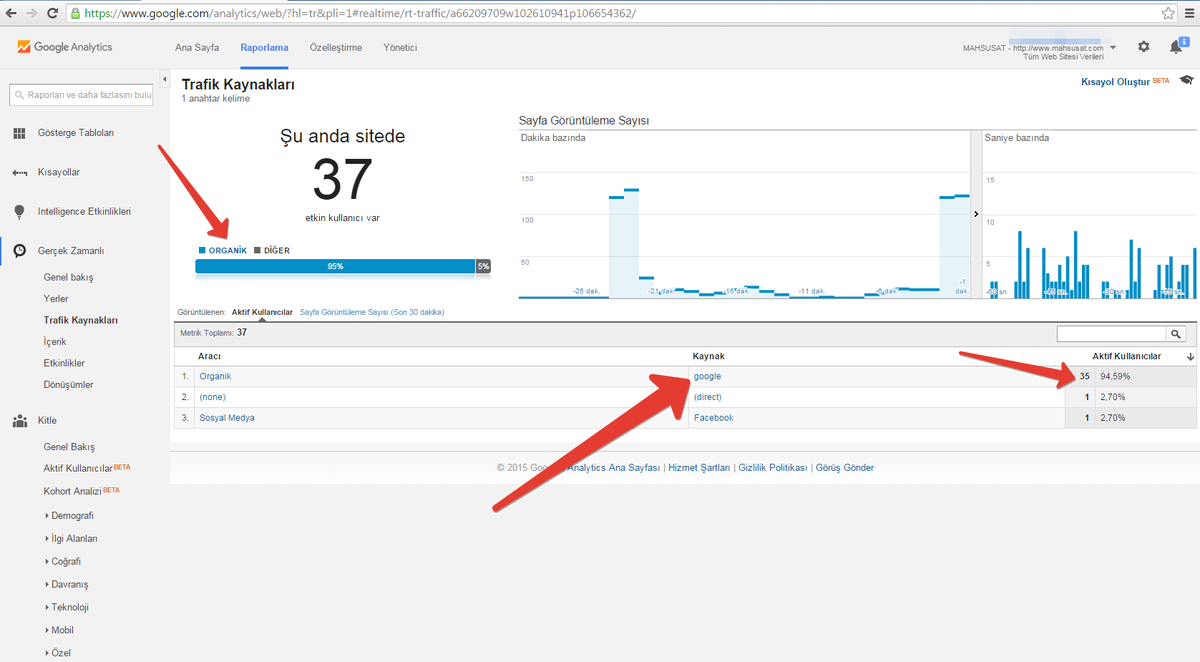Open the Yönetici tab
The width and height of the screenshot is (1200, 662).
pos(400,47)
